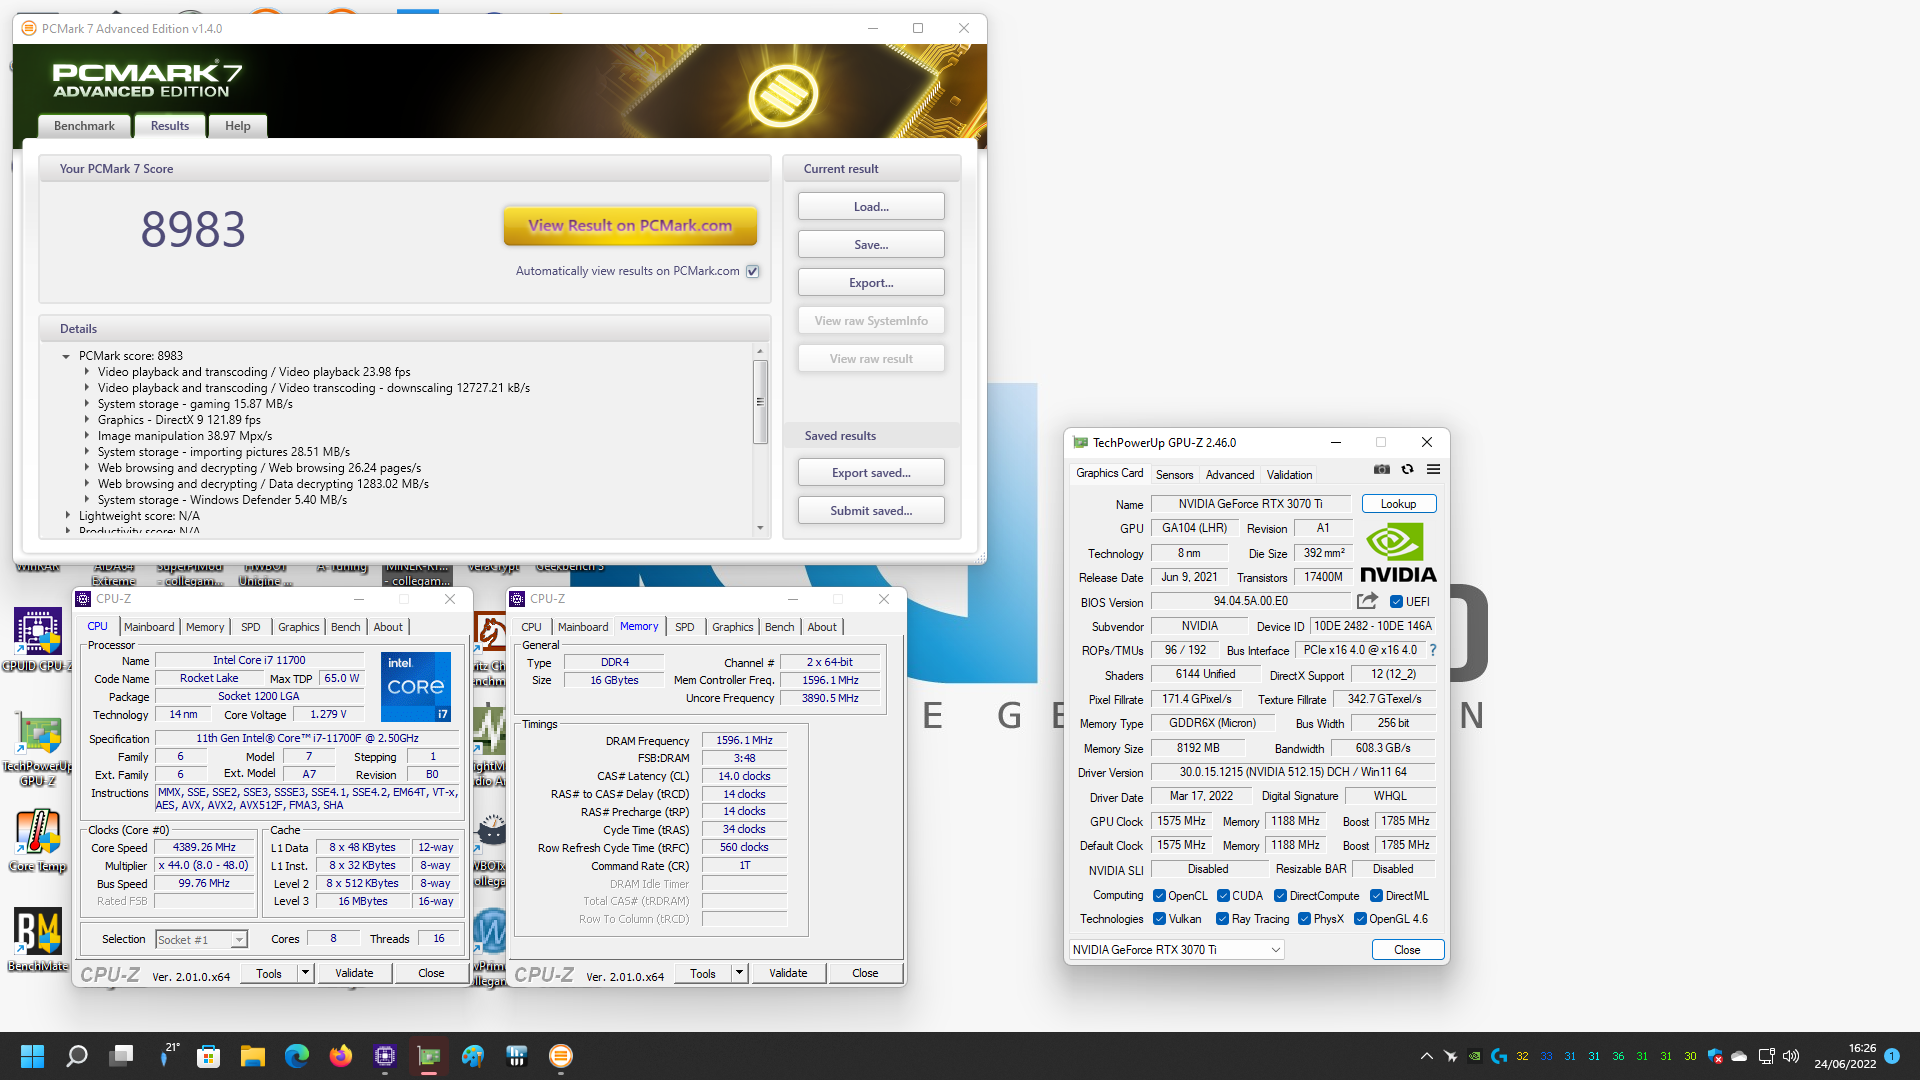
Task: Toggle the DirectCompute checkbox
Action: pos(1281,896)
